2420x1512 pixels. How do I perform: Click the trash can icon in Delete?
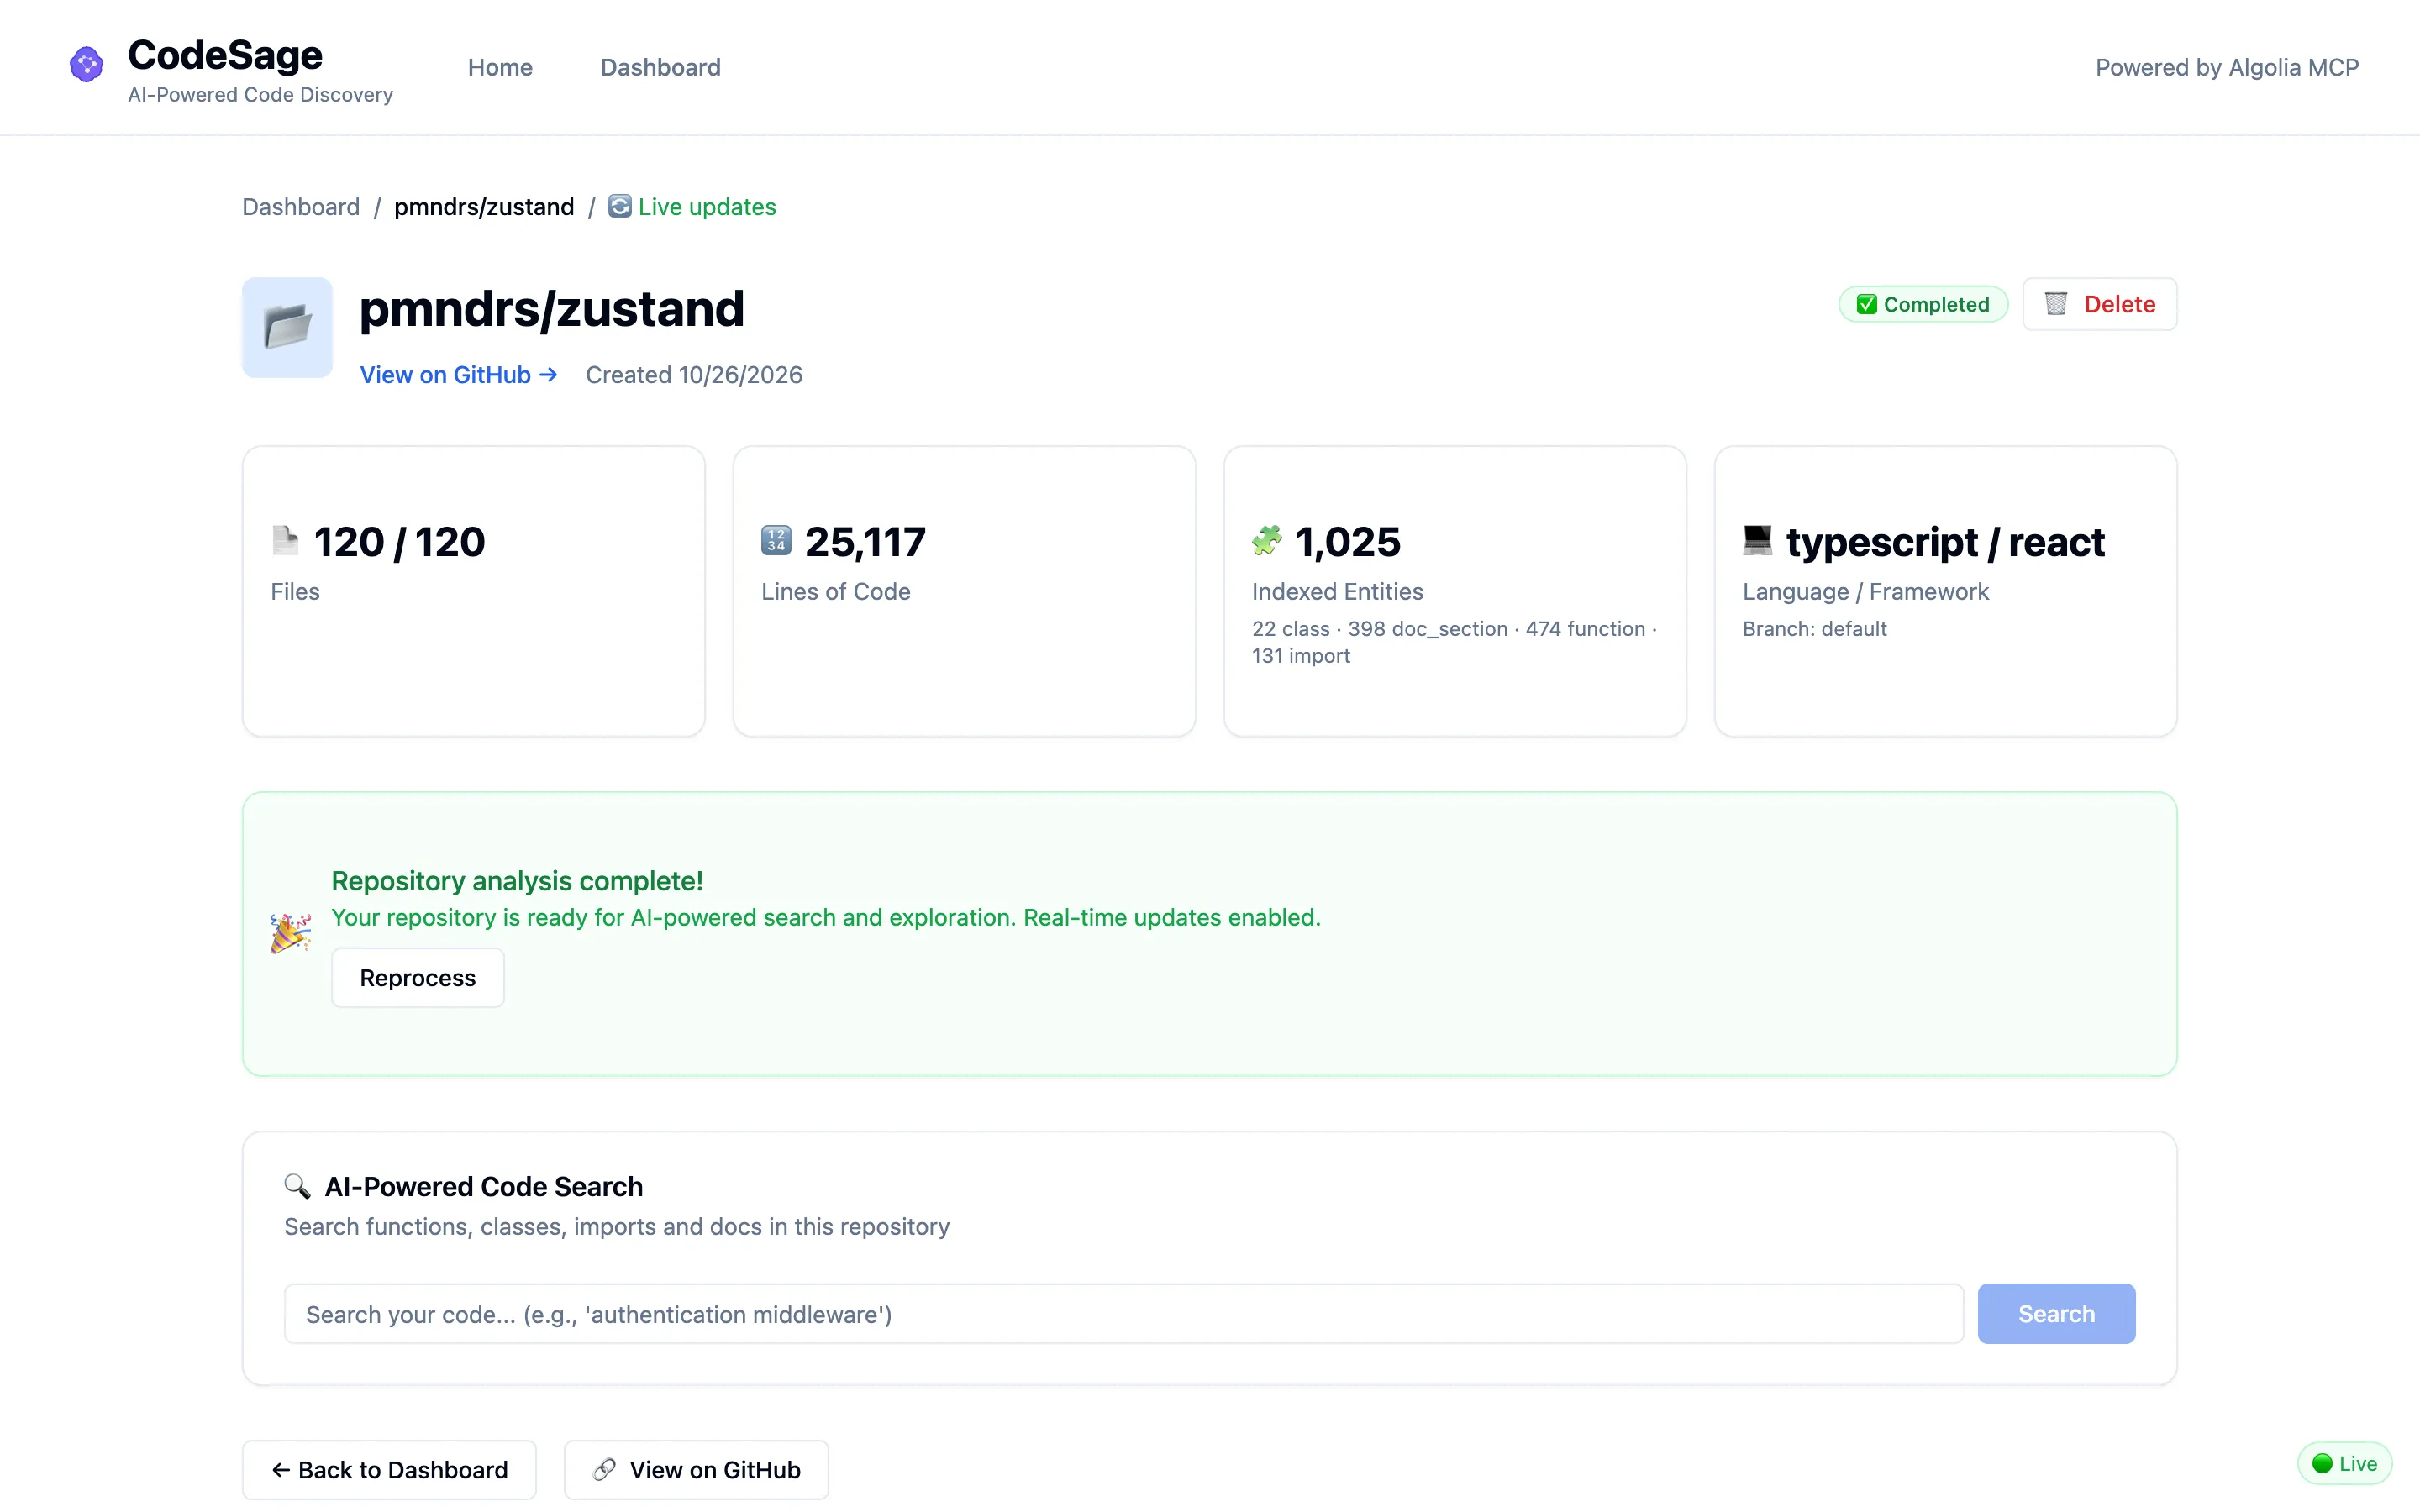[x=2056, y=304]
